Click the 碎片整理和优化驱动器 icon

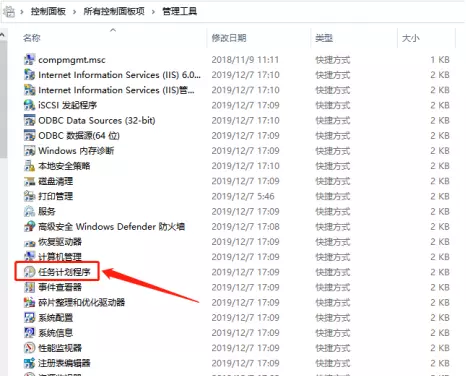pyautogui.click(x=29, y=302)
